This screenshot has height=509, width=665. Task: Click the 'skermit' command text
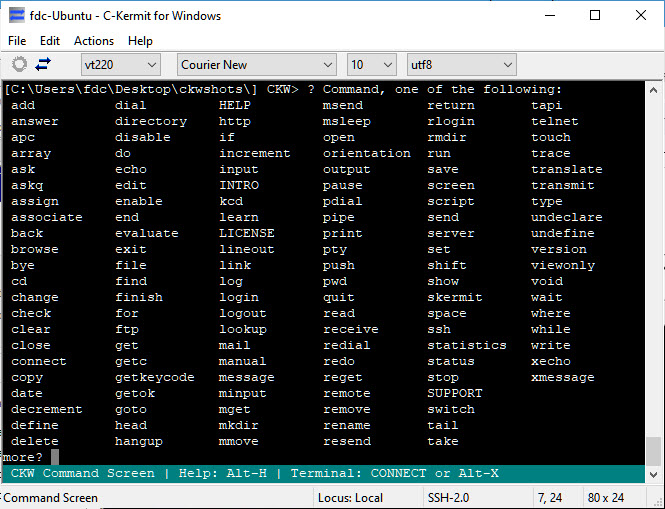coord(455,297)
